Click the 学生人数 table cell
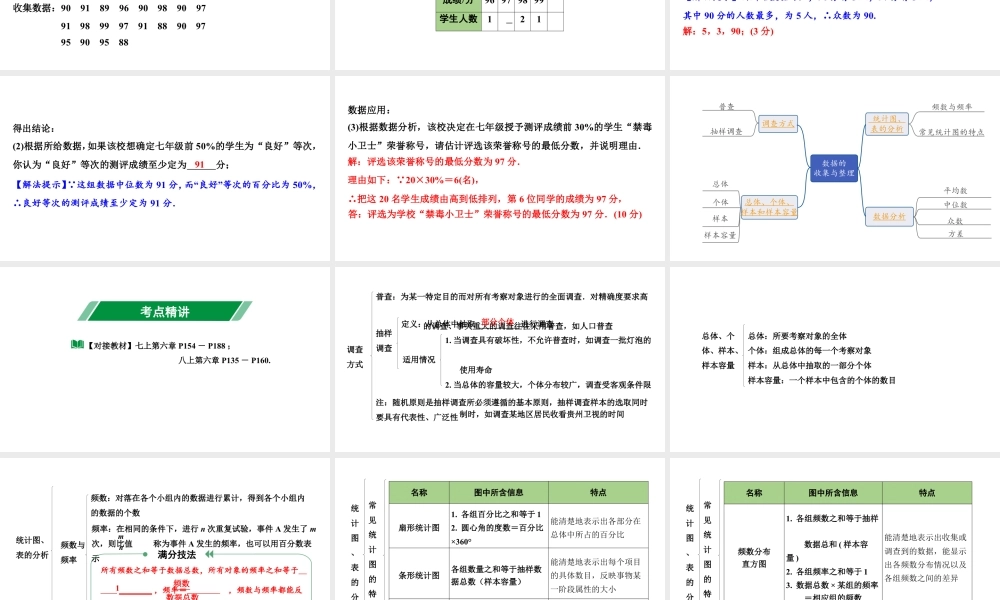 [x=457, y=19]
